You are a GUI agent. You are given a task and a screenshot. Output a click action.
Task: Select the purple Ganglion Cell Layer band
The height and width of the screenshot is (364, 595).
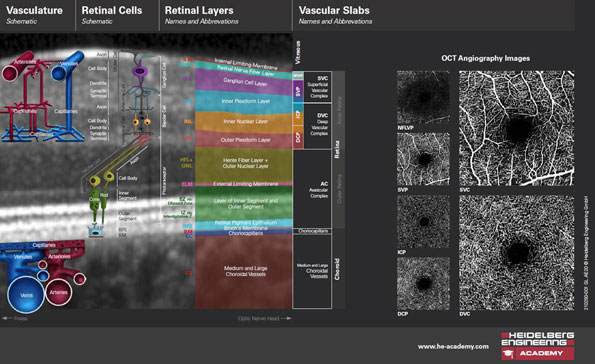243,82
